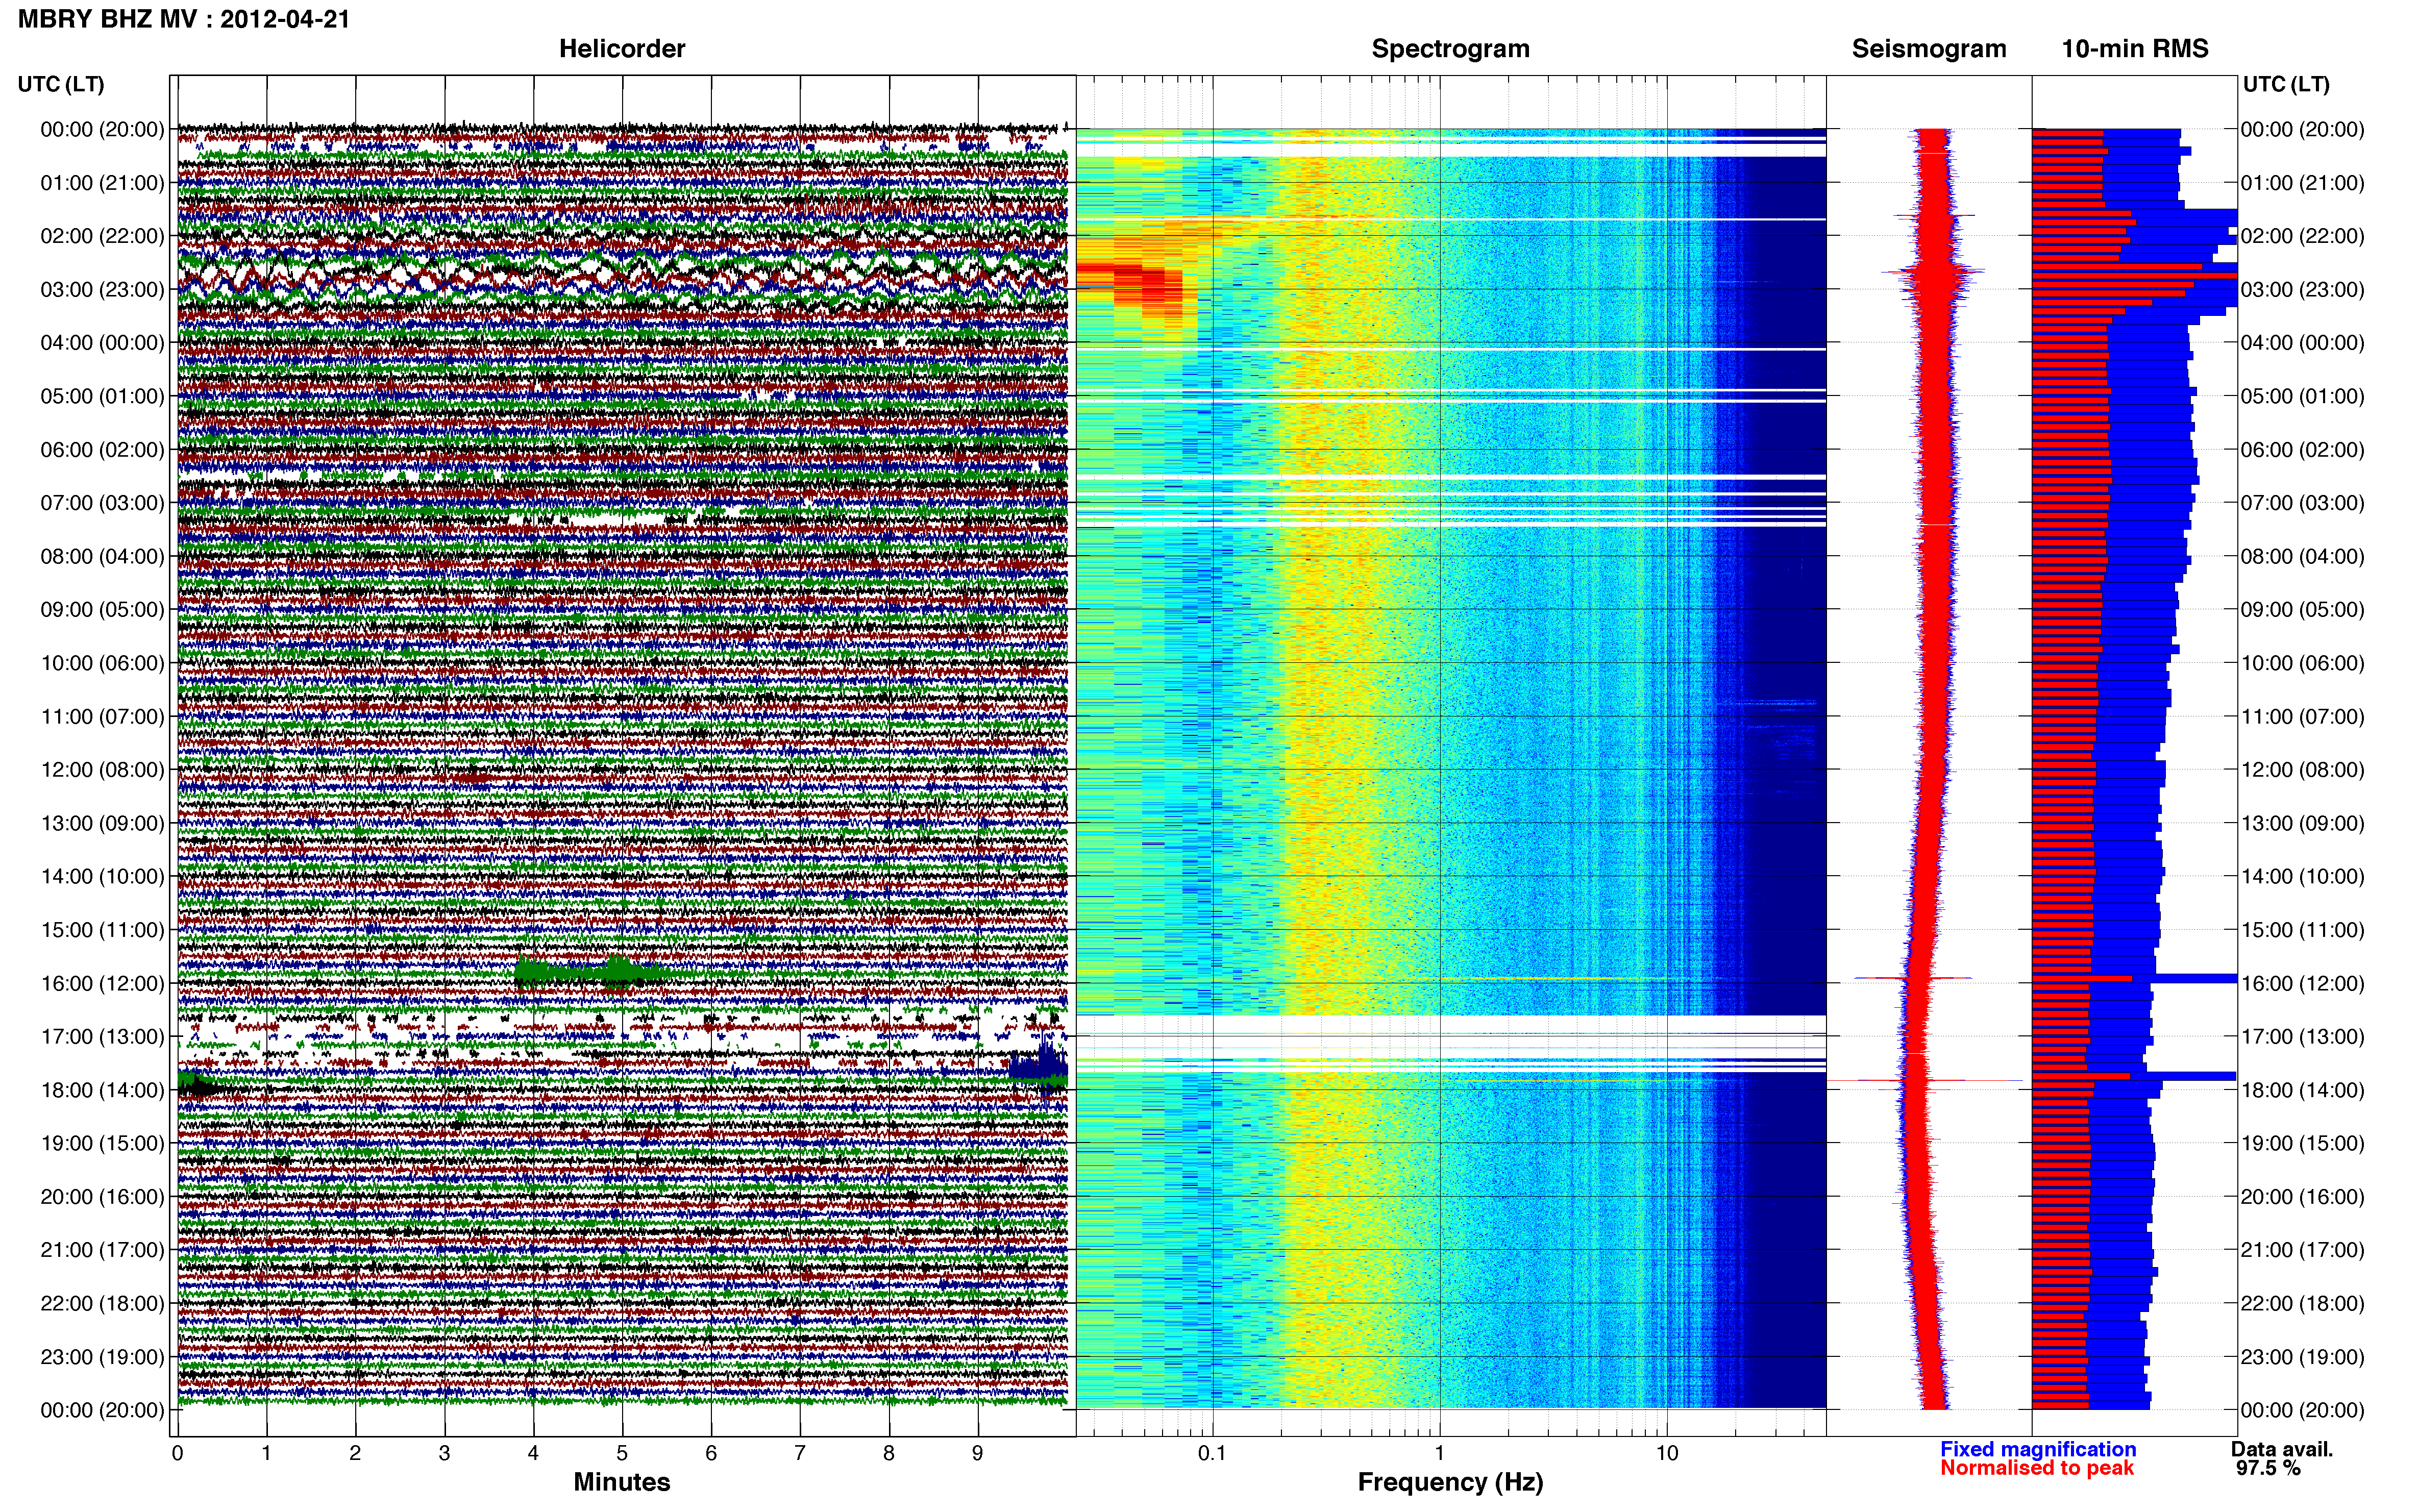2419x1512 pixels.
Task: Click the 'Minutes' axis label
Action: point(621,1482)
